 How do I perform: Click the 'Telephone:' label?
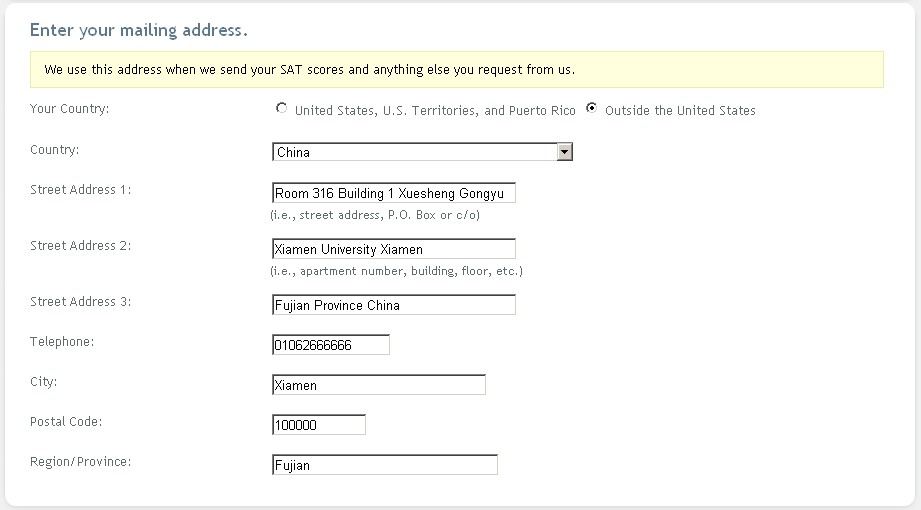[x=62, y=342]
